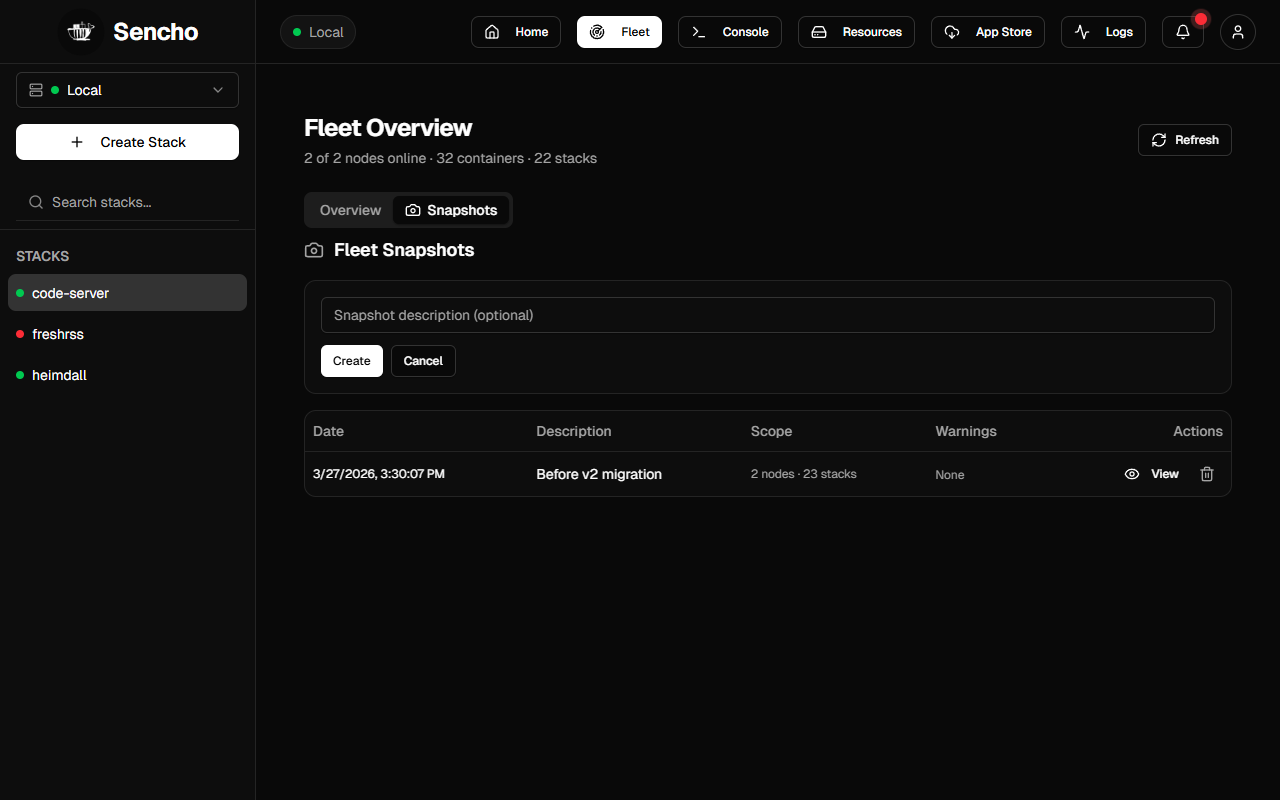
Task: Click the Fleet Overview heading
Action: [388, 128]
